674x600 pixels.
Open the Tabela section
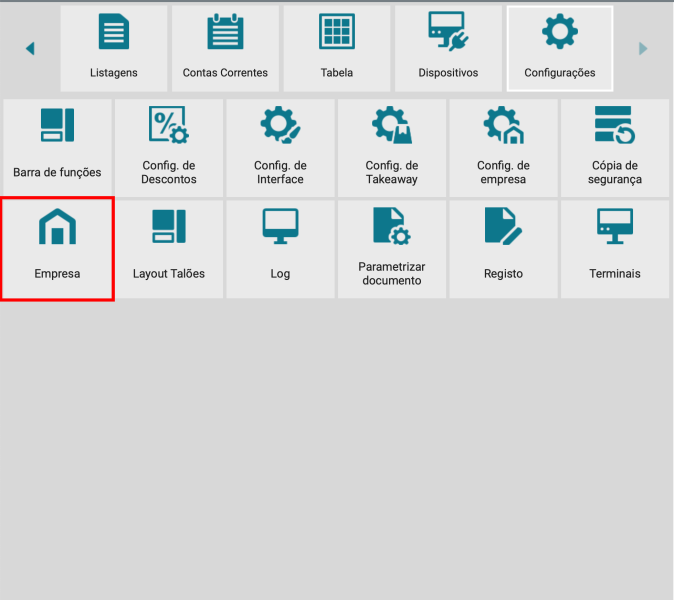(x=336, y=48)
